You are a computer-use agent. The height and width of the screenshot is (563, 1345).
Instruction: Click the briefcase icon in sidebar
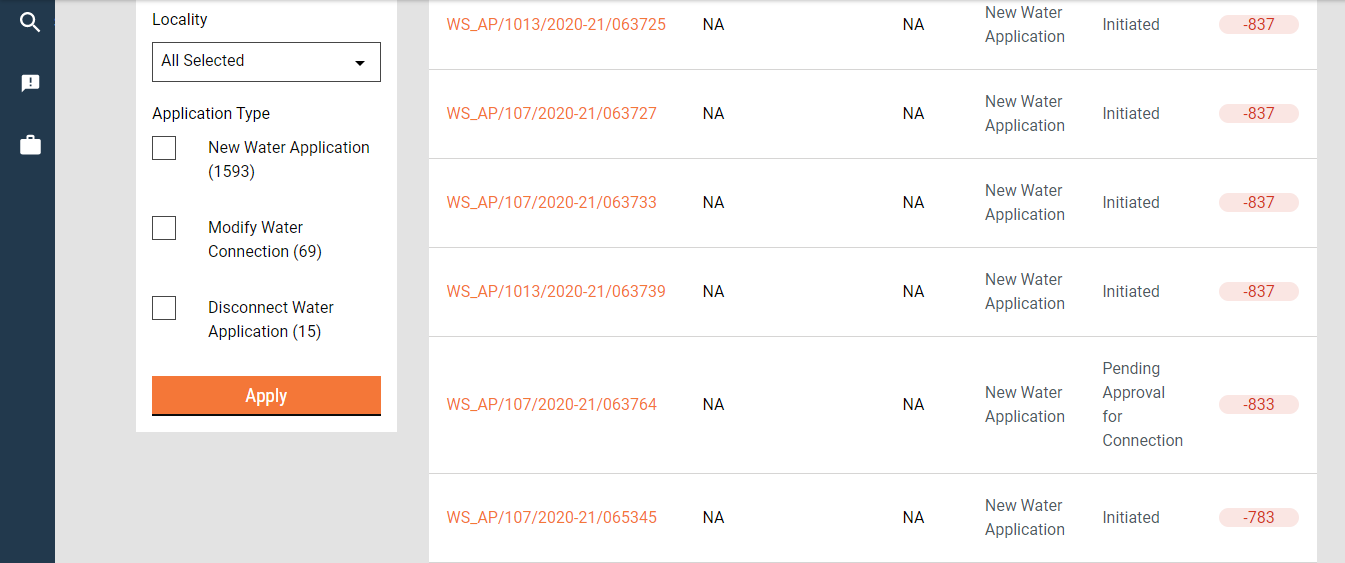(x=30, y=146)
